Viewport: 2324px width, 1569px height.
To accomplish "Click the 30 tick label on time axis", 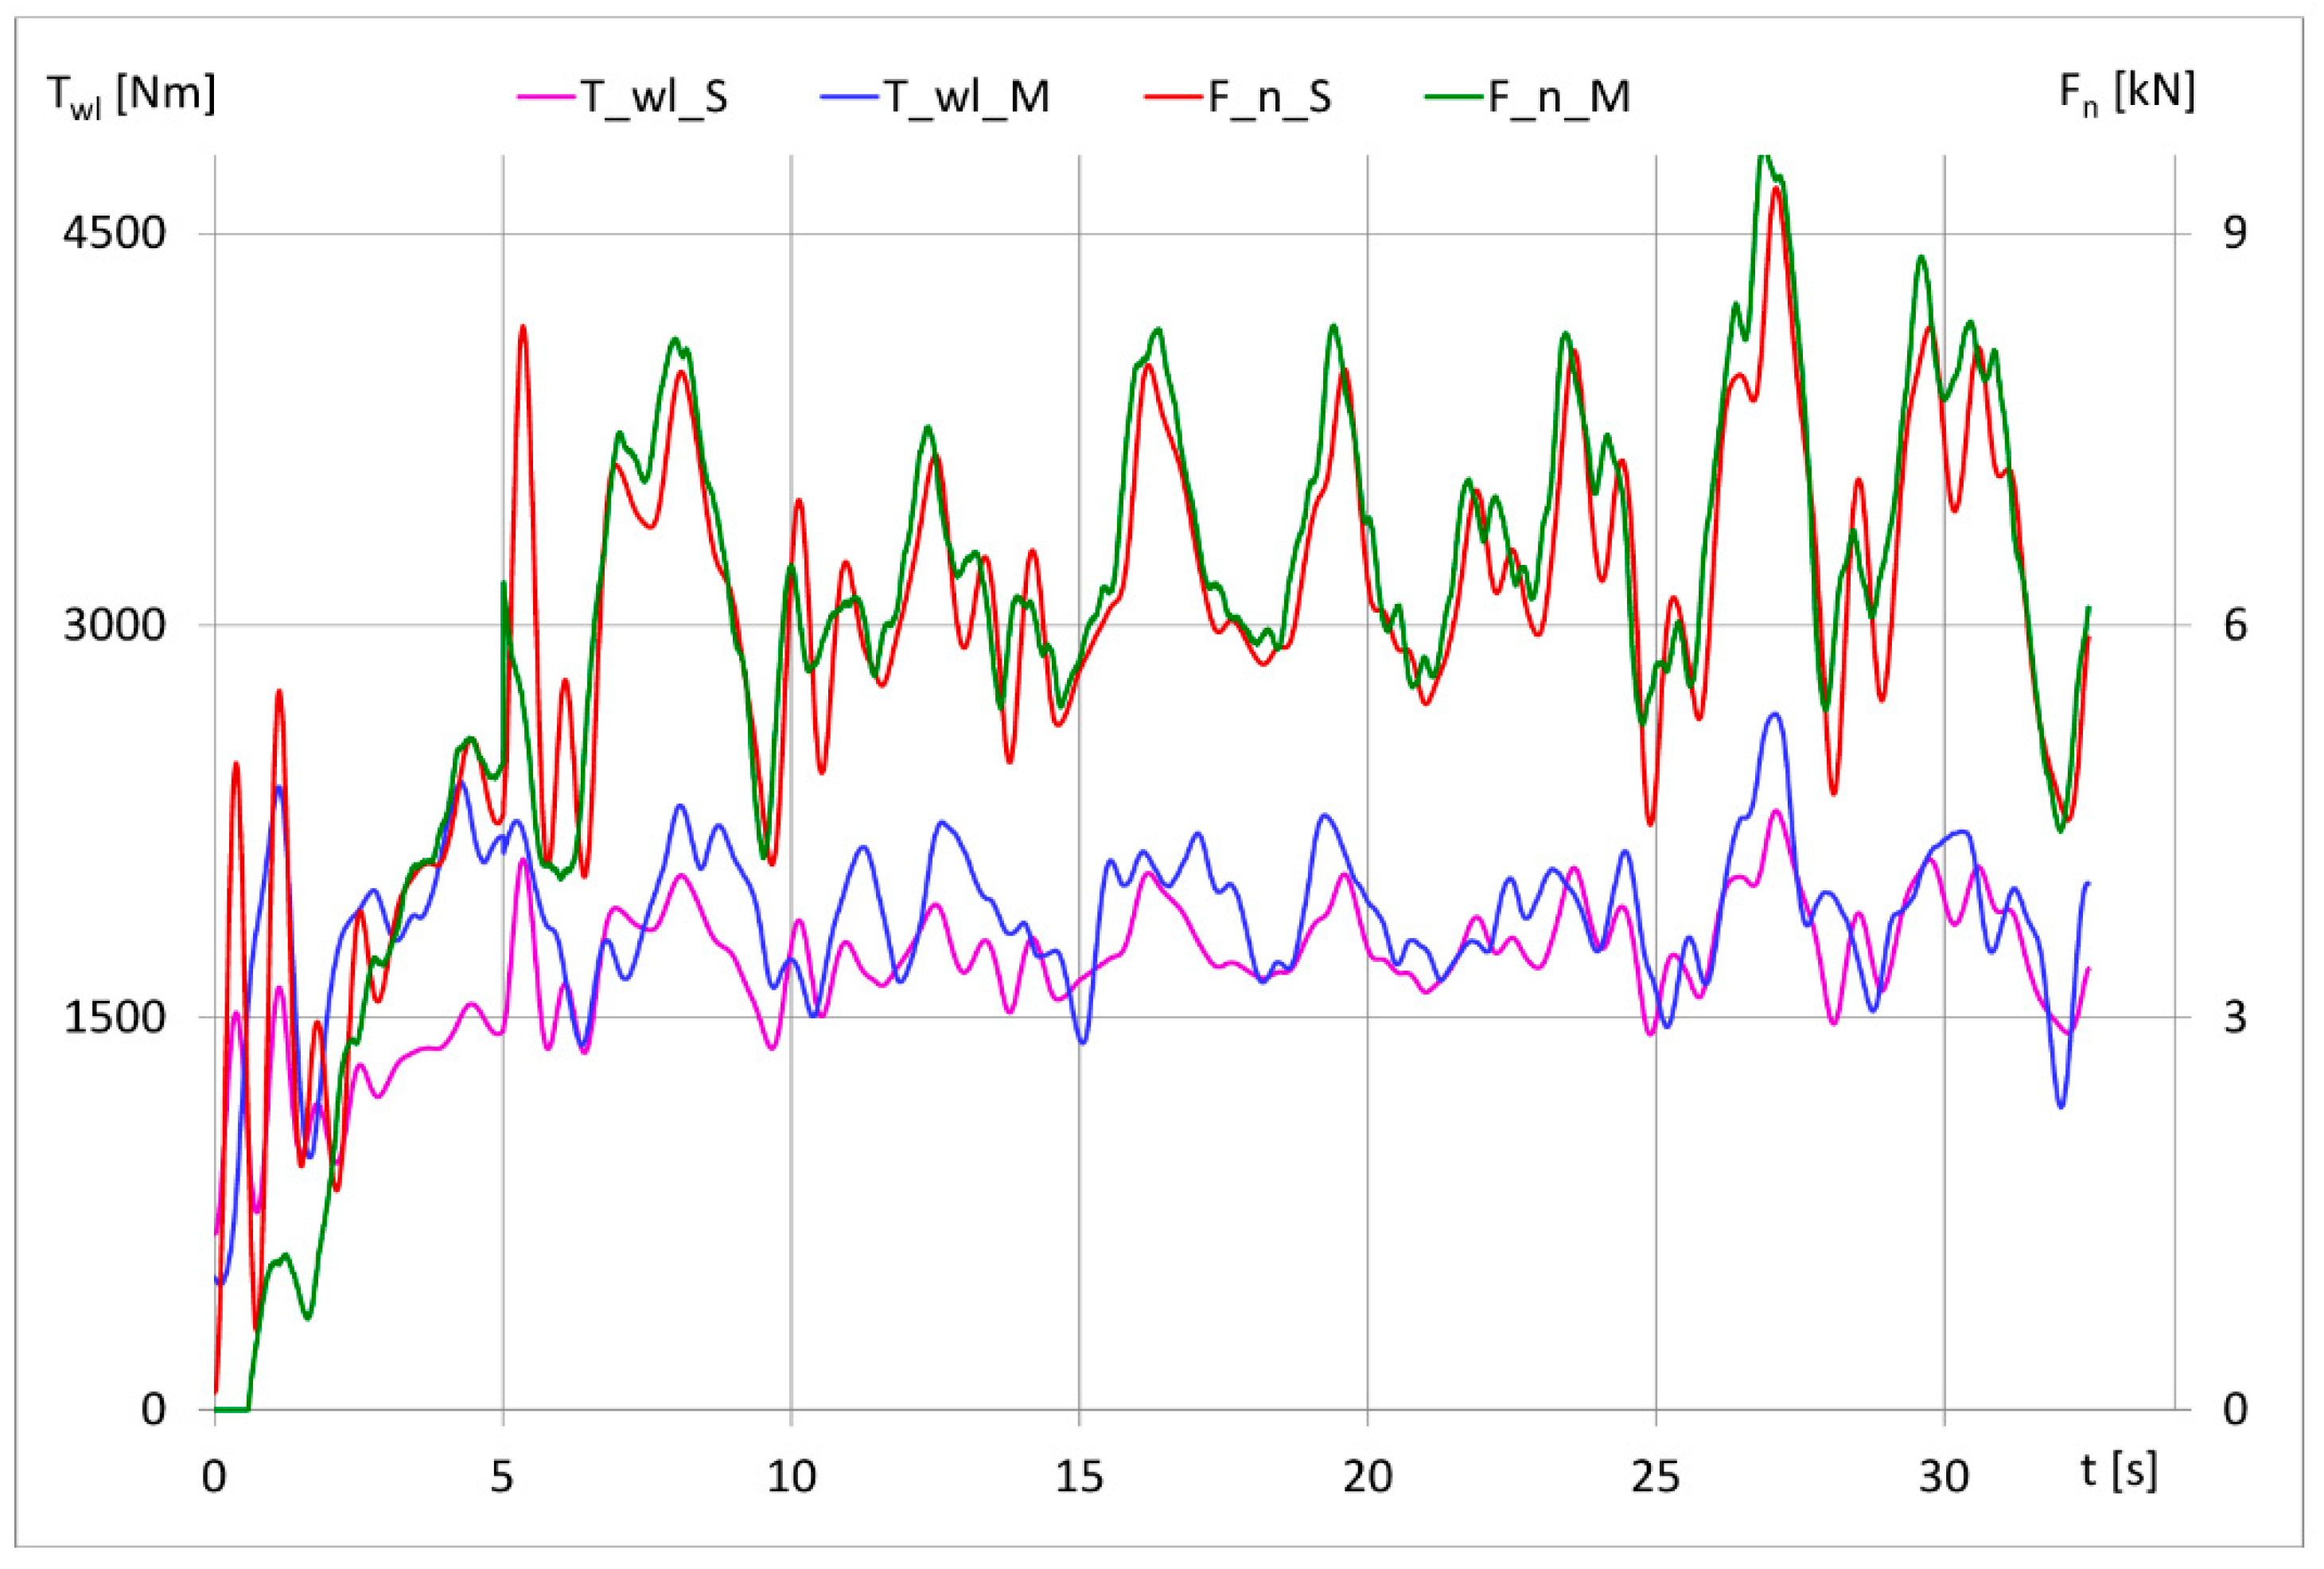I will click(x=1943, y=1476).
